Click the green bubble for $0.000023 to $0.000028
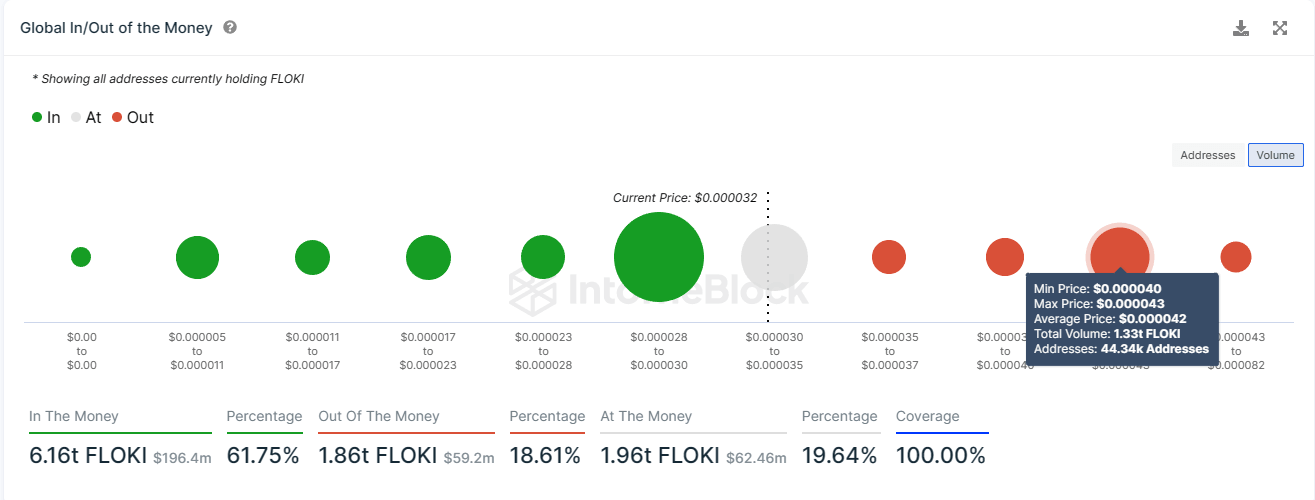The height and width of the screenshot is (500, 1315). coord(543,257)
